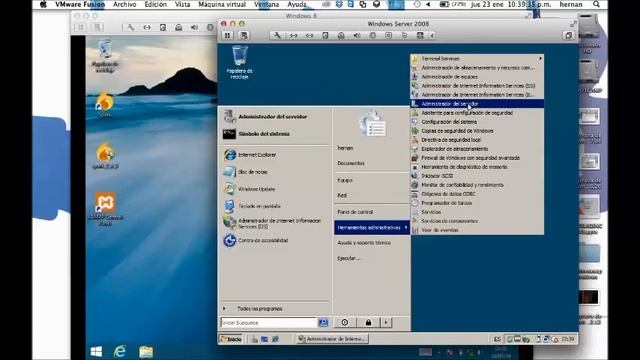The image size is (640, 360).
Task: Toggle full screen for Windows Server 2008 window
Action: 573,24
